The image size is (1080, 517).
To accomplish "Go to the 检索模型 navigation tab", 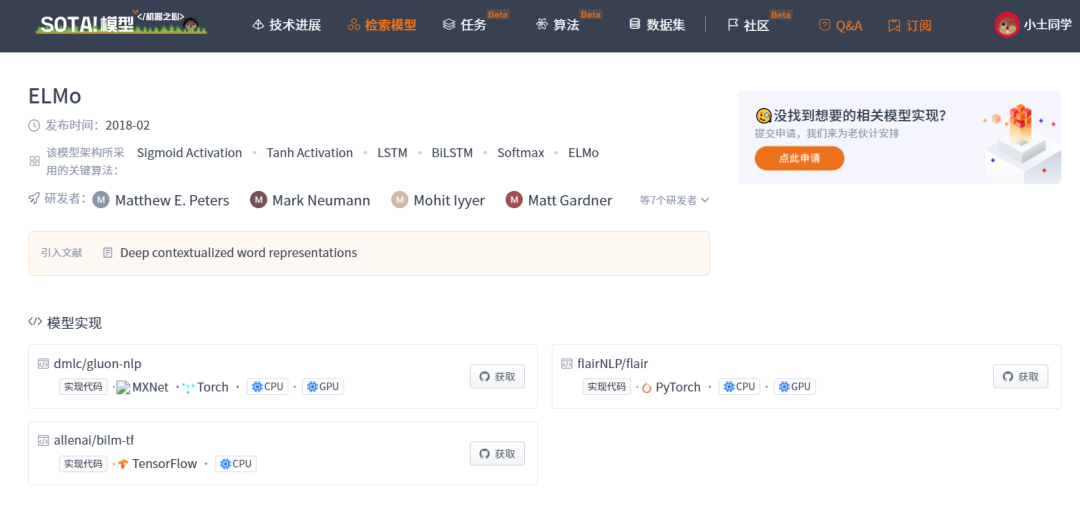I will (x=382, y=25).
